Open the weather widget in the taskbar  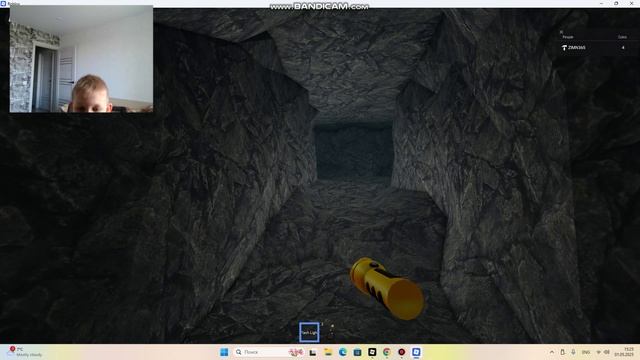(24, 352)
